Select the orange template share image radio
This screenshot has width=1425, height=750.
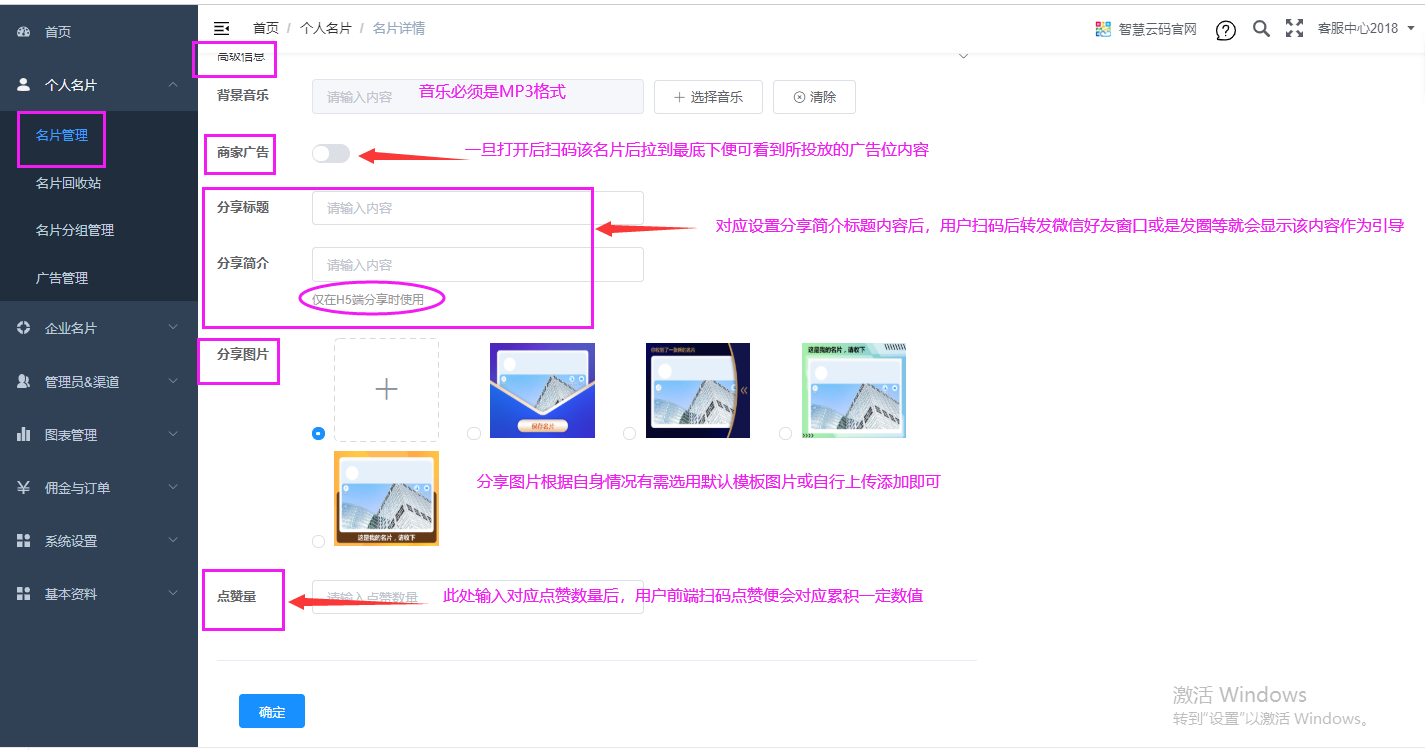(x=318, y=541)
